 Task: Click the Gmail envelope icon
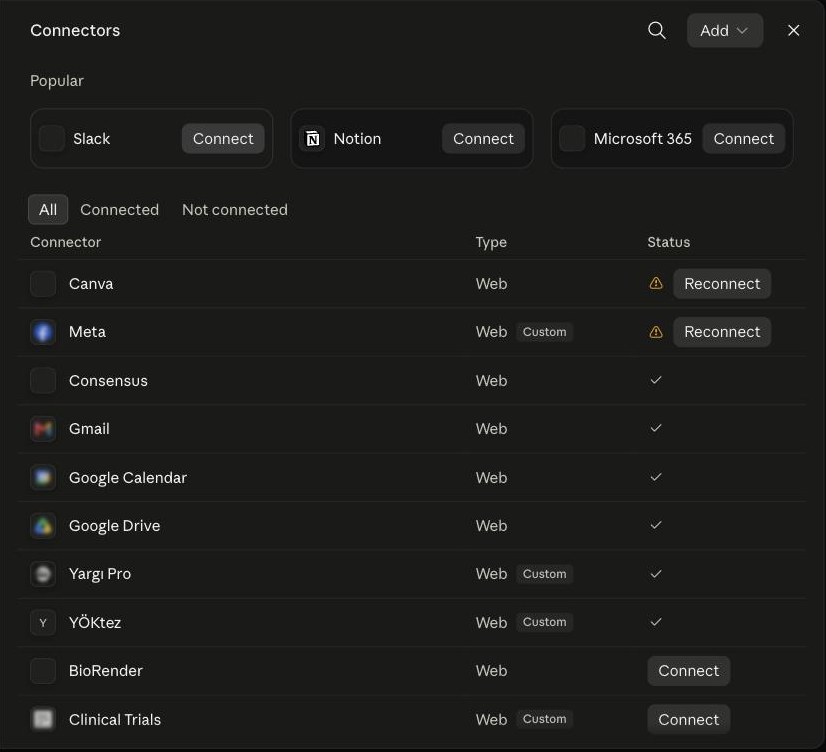coord(43,429)
